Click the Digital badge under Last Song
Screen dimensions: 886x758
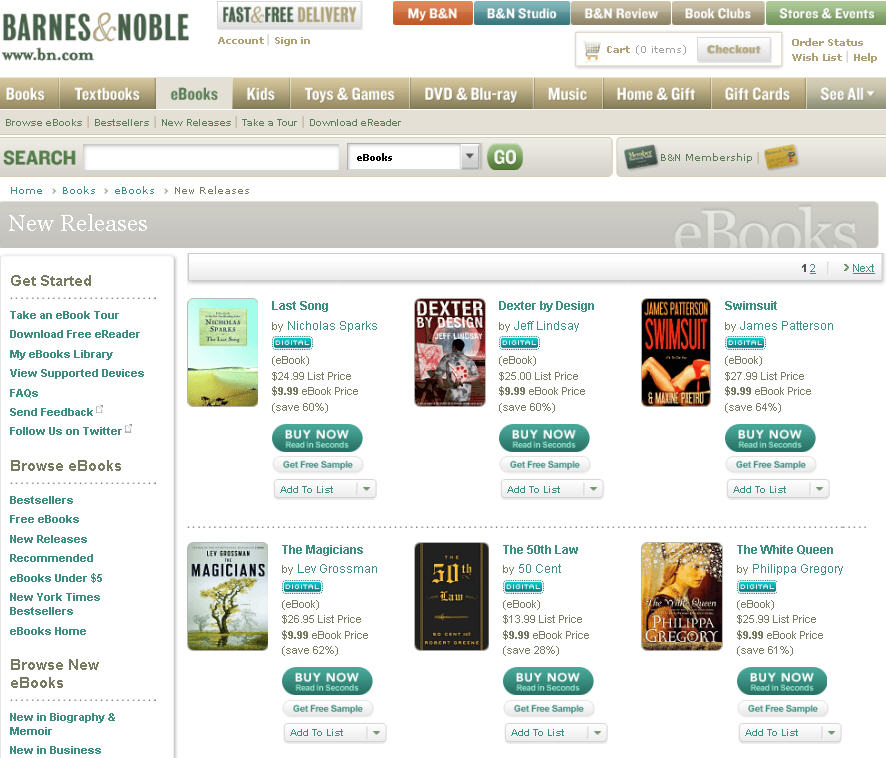pos(292,343)
